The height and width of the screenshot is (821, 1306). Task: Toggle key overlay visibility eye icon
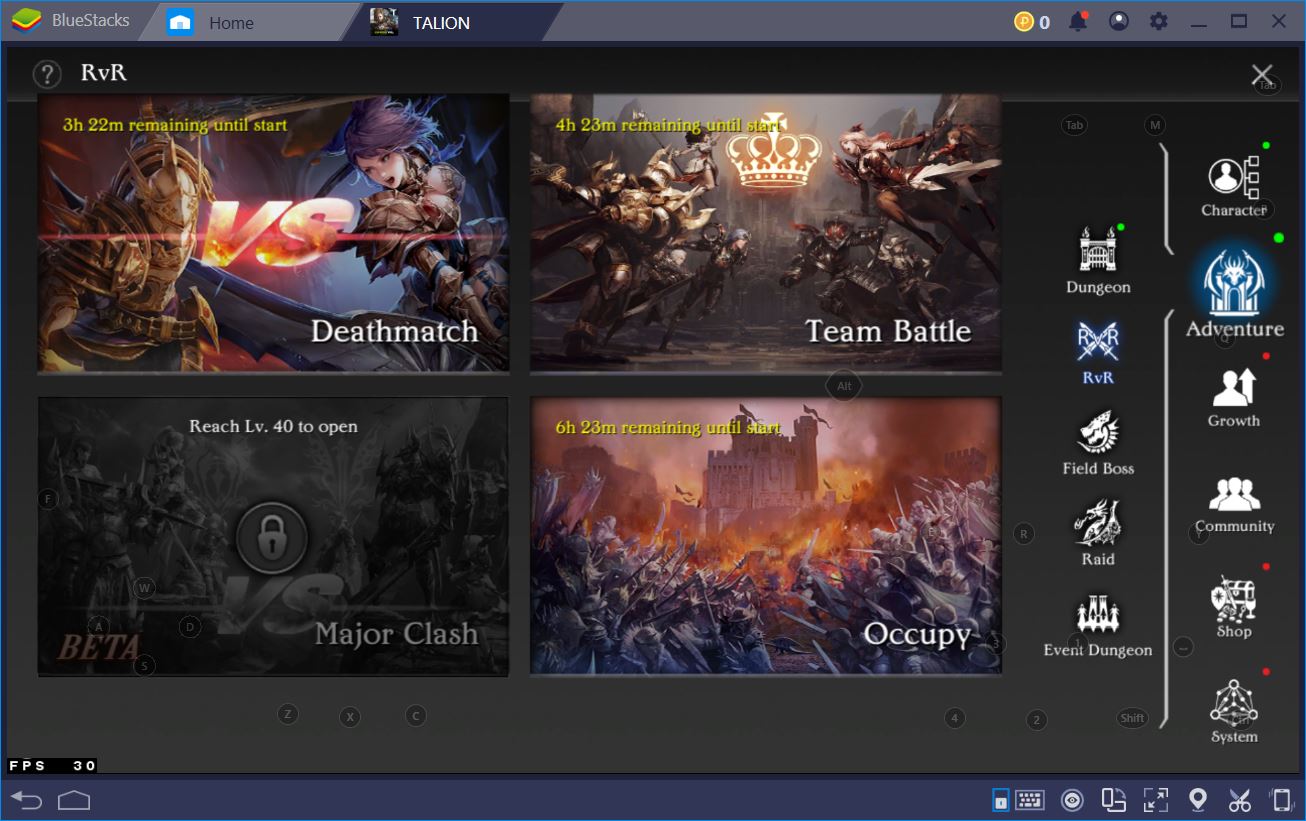[1072, 799]
